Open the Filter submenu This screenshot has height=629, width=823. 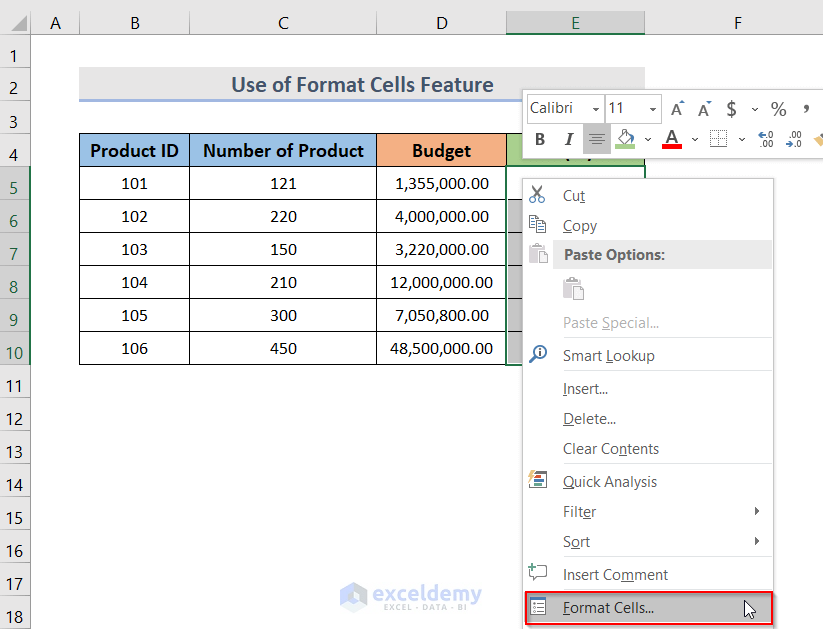pyautogui.click(x=580, y=512)
